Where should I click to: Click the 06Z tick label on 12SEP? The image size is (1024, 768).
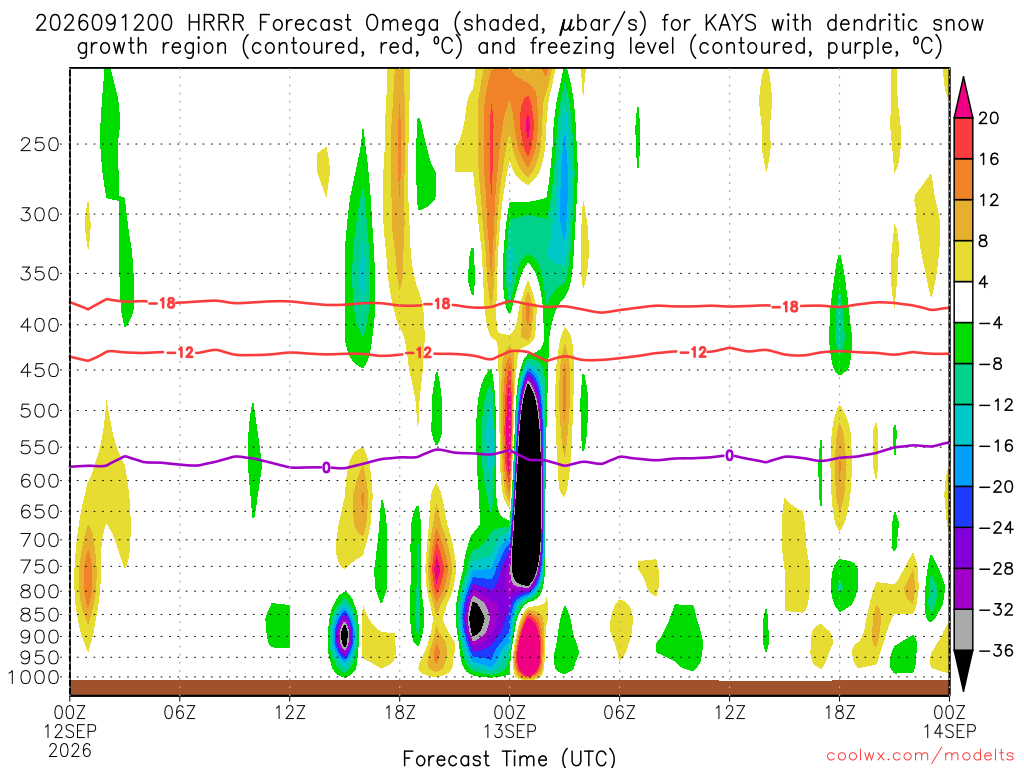(x=180, y=712)
